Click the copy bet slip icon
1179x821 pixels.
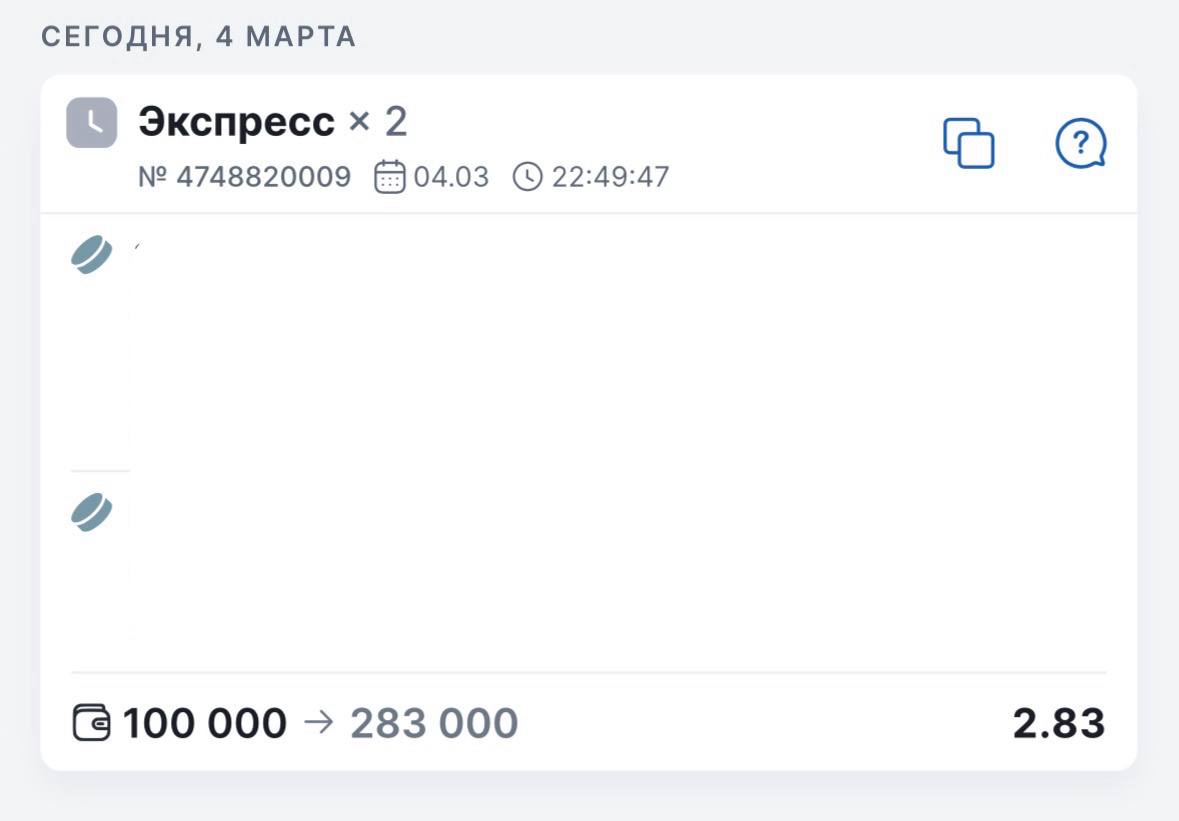[x=968, y=143]
